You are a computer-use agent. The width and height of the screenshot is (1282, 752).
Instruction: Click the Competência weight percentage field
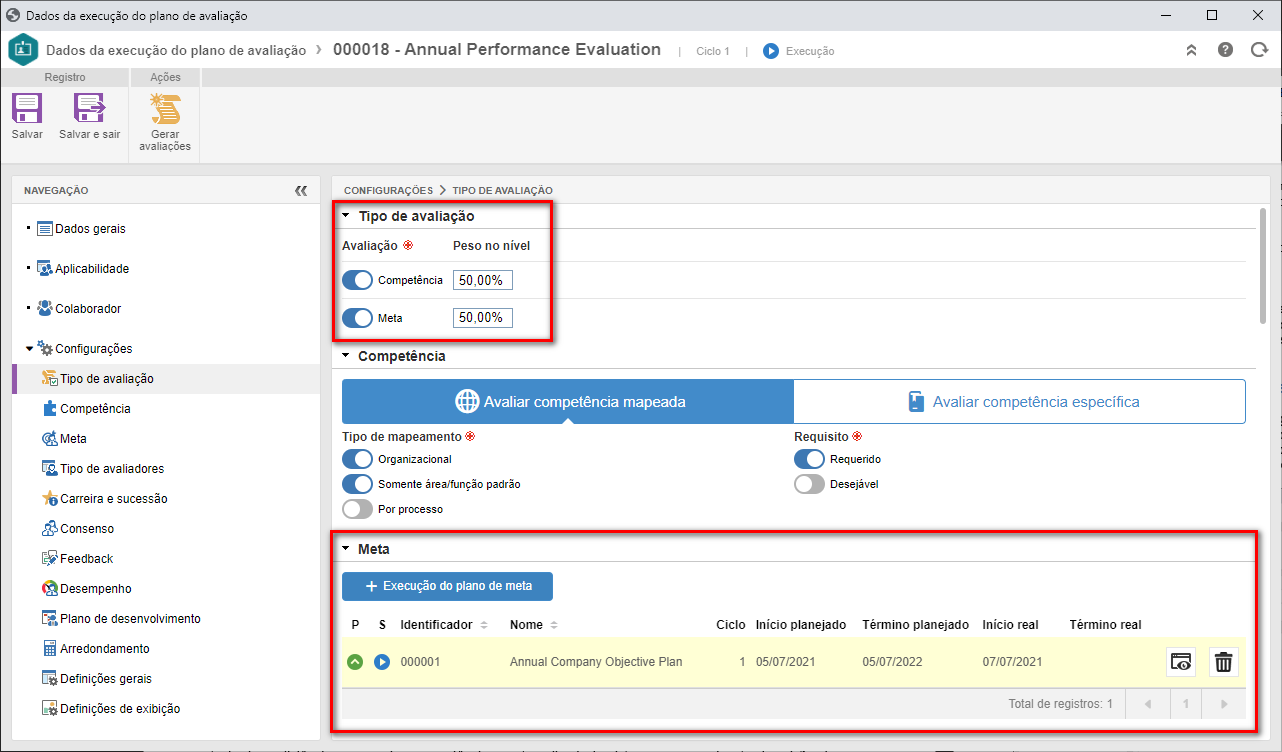(x=483, y=281)
